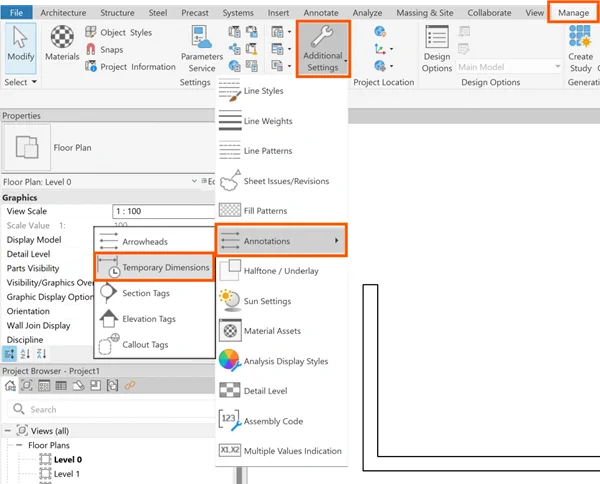600x484 pixels.
Task: Select Callout Tags from the submenu
Action: 154,344
